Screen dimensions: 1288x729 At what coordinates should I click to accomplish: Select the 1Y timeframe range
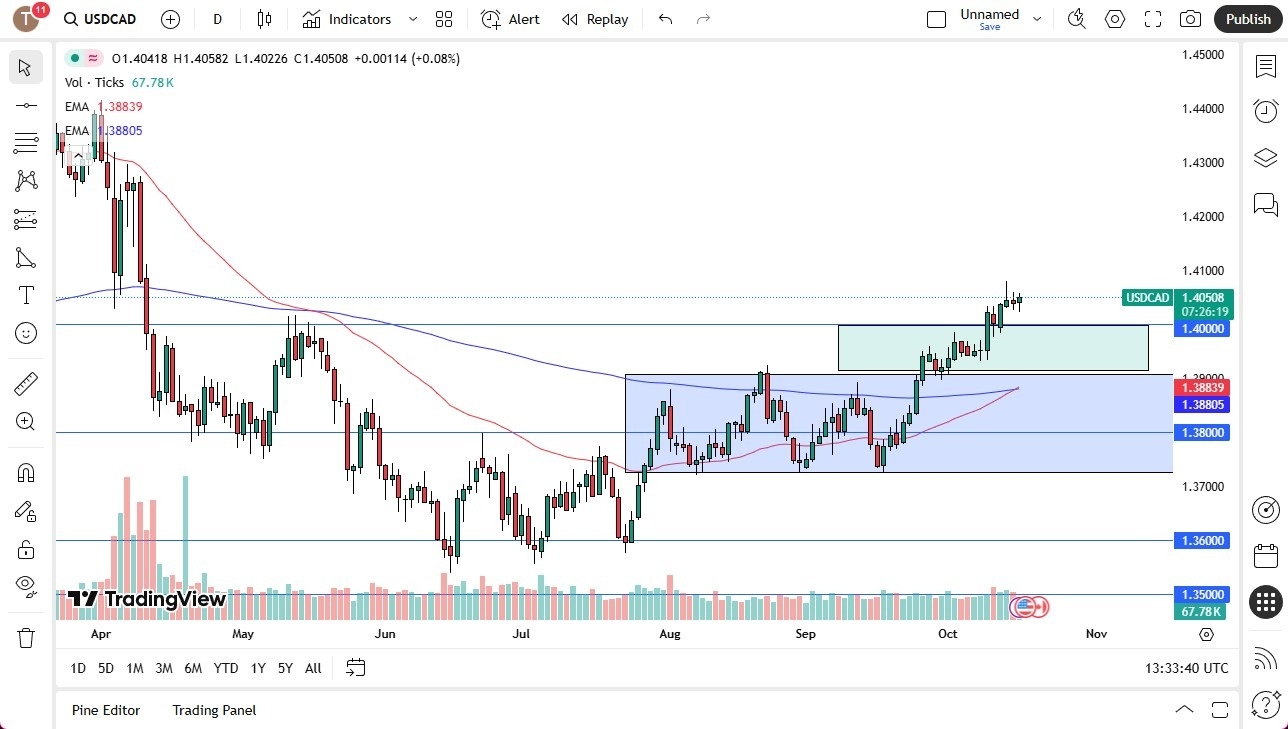[257, 668]
